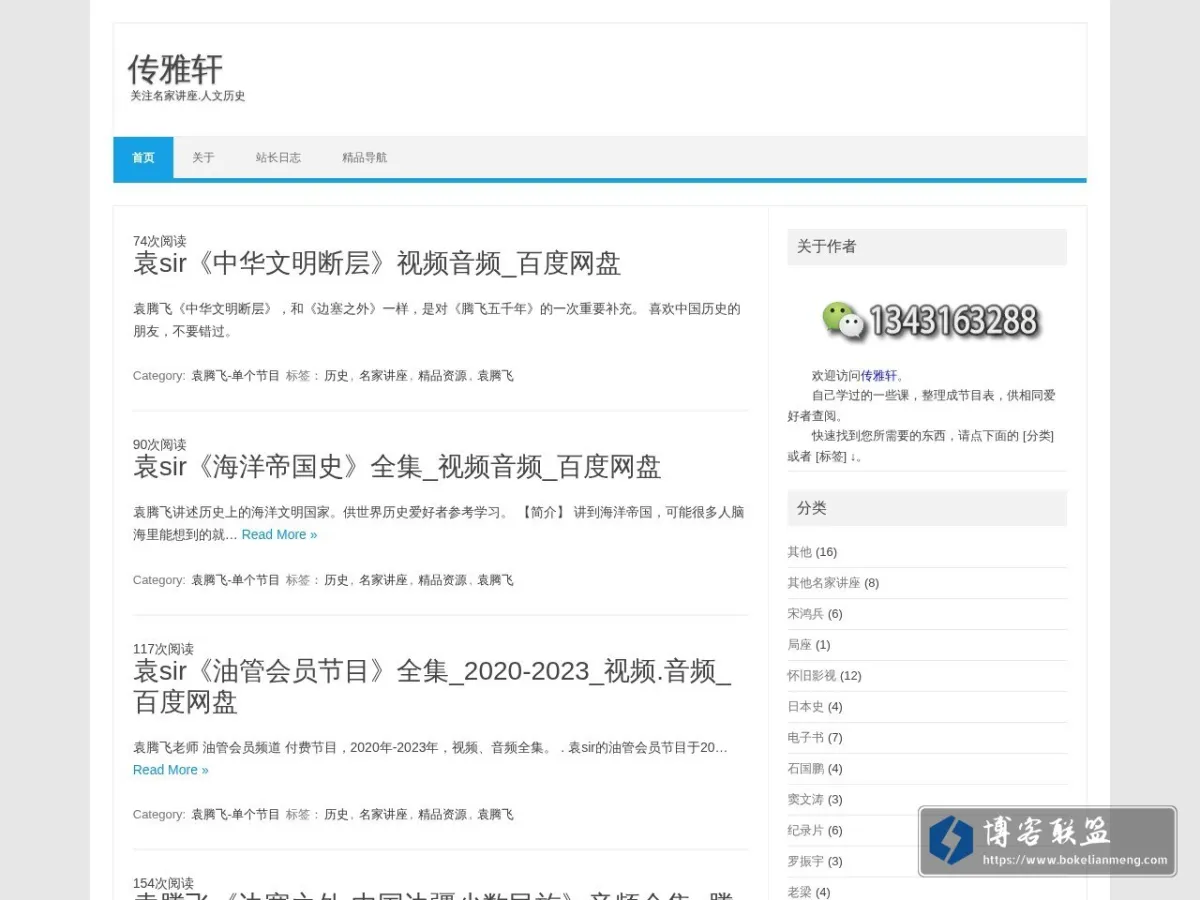Open the 精品导航 menu item
This screenshot has height=900, width=1200.
[364, 157]
